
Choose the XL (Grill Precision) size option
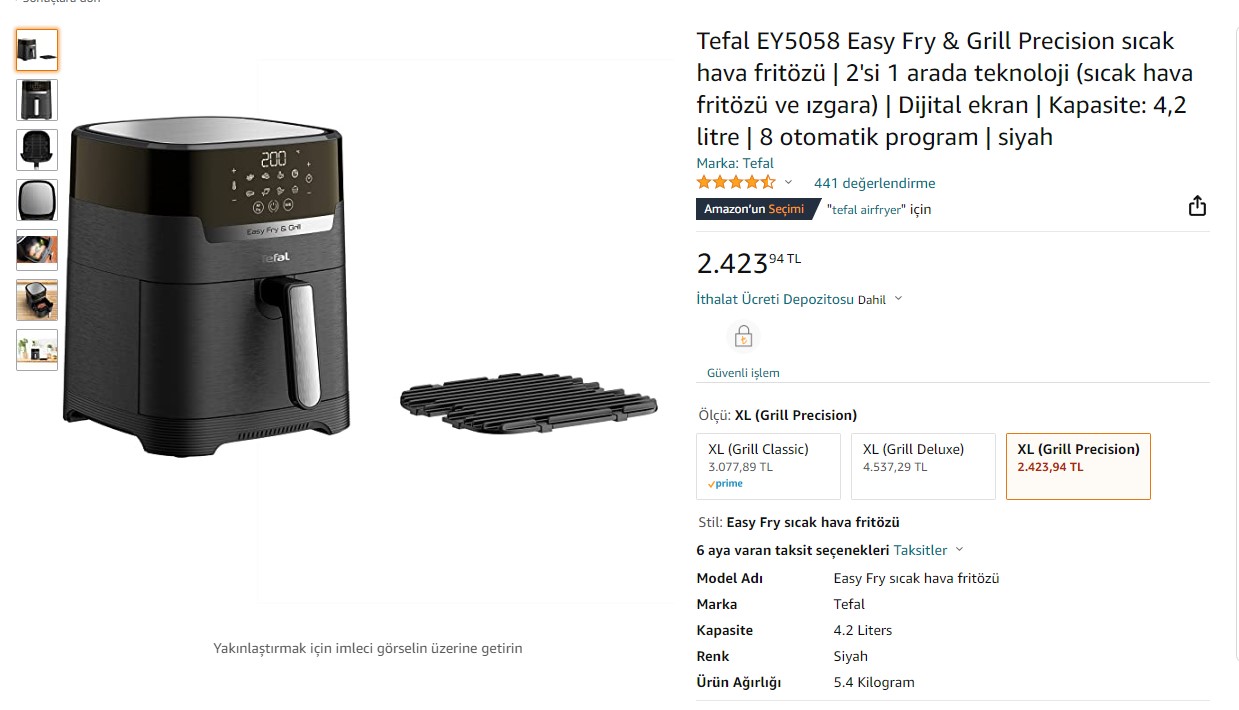coord(1078,466)
